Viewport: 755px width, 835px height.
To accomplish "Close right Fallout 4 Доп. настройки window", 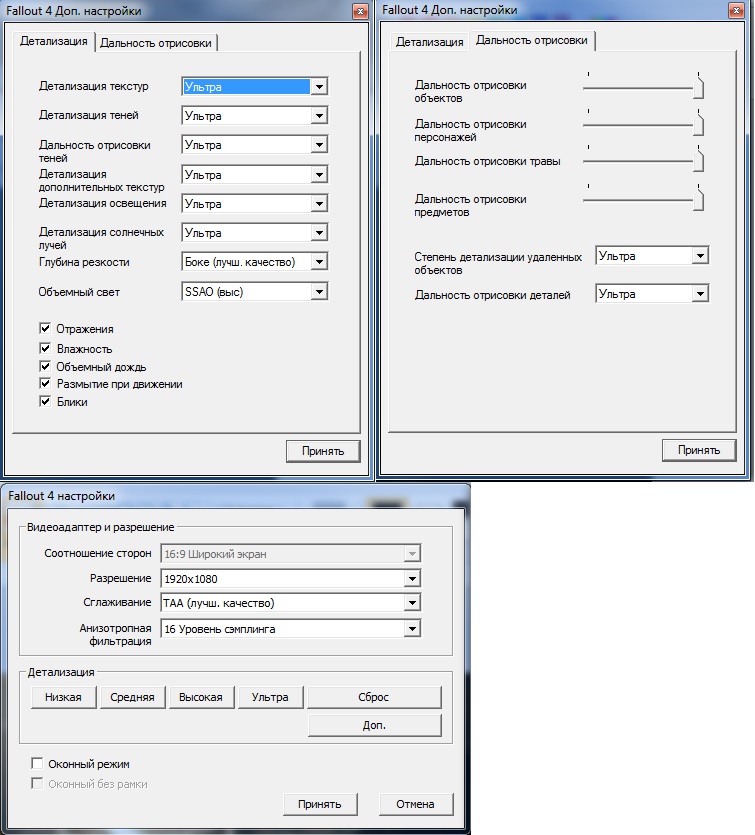I will (736, 10).
